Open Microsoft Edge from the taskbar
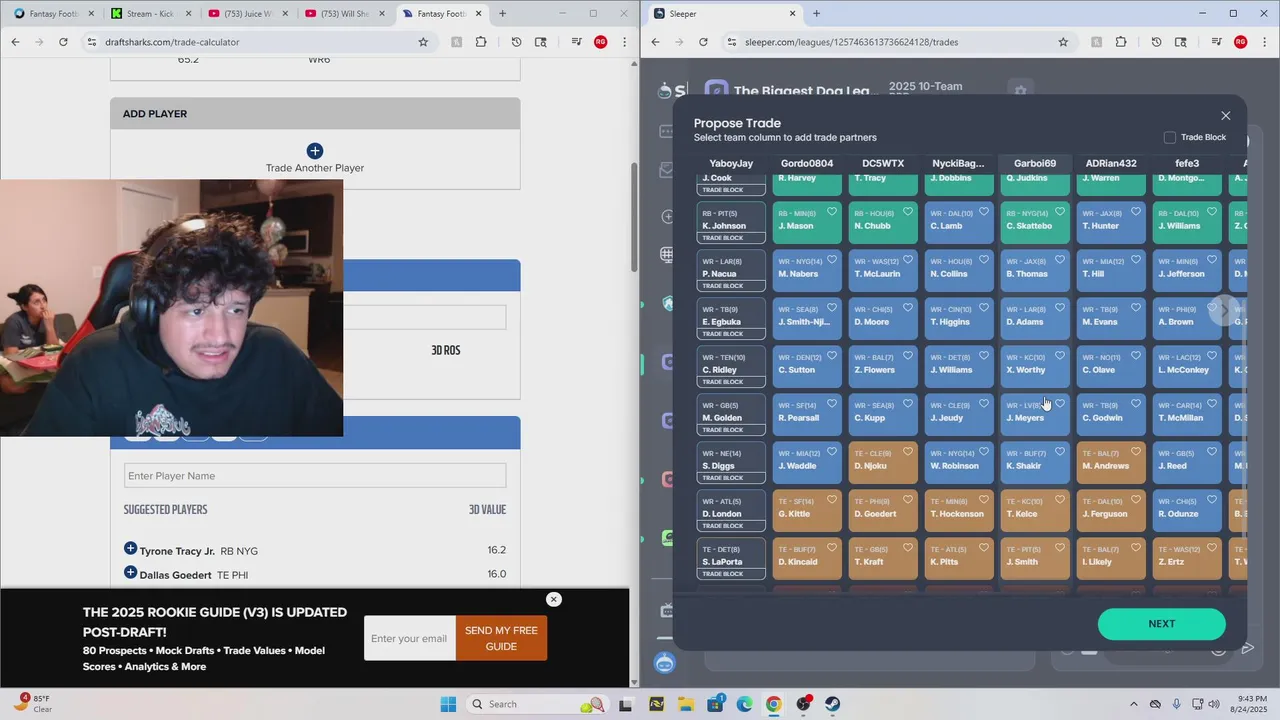This screenshot has width=1280, height=720. 744,704
